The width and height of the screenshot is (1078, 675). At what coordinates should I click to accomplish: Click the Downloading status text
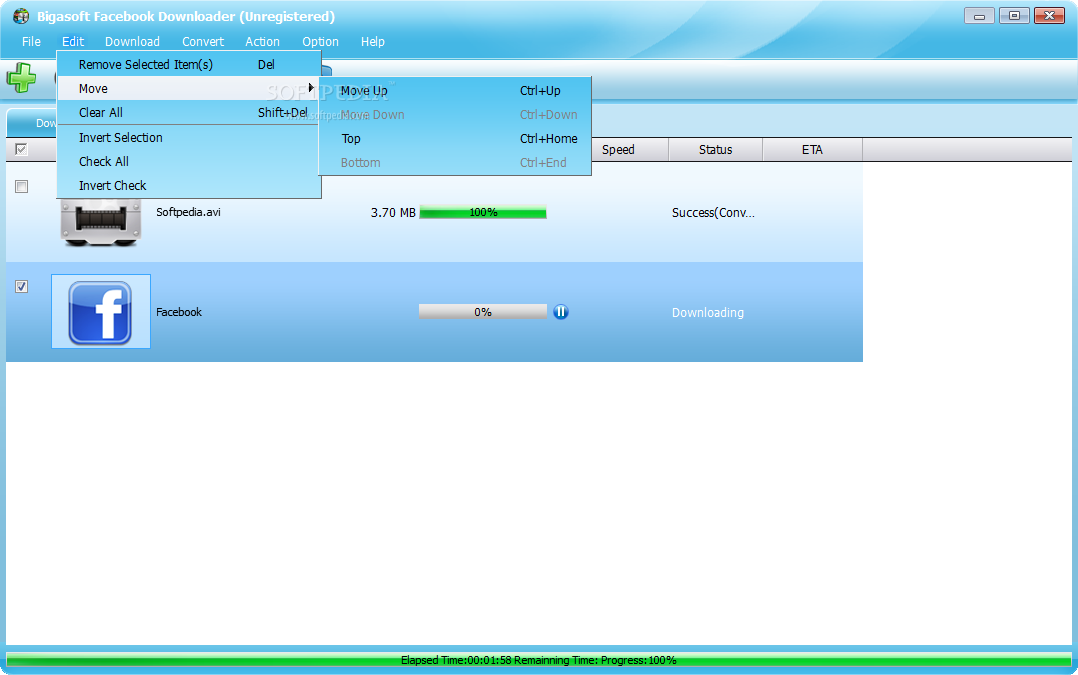tap(707, 313)
